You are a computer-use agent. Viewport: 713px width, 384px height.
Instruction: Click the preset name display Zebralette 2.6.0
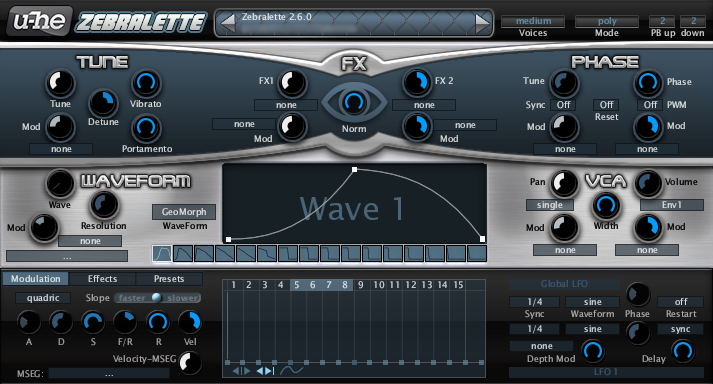[x=276, y=17]
